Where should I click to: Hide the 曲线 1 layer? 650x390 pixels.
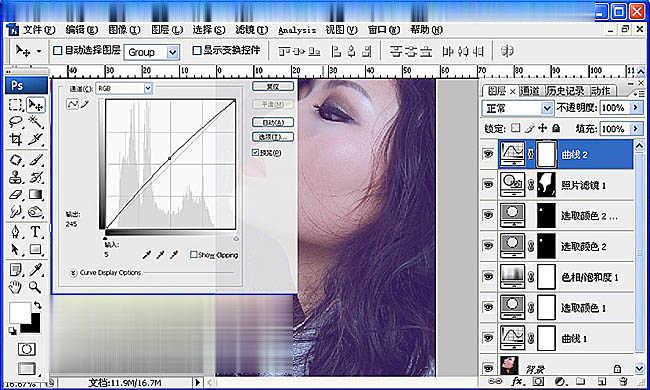pyautogui.click(x=489, y=338)
